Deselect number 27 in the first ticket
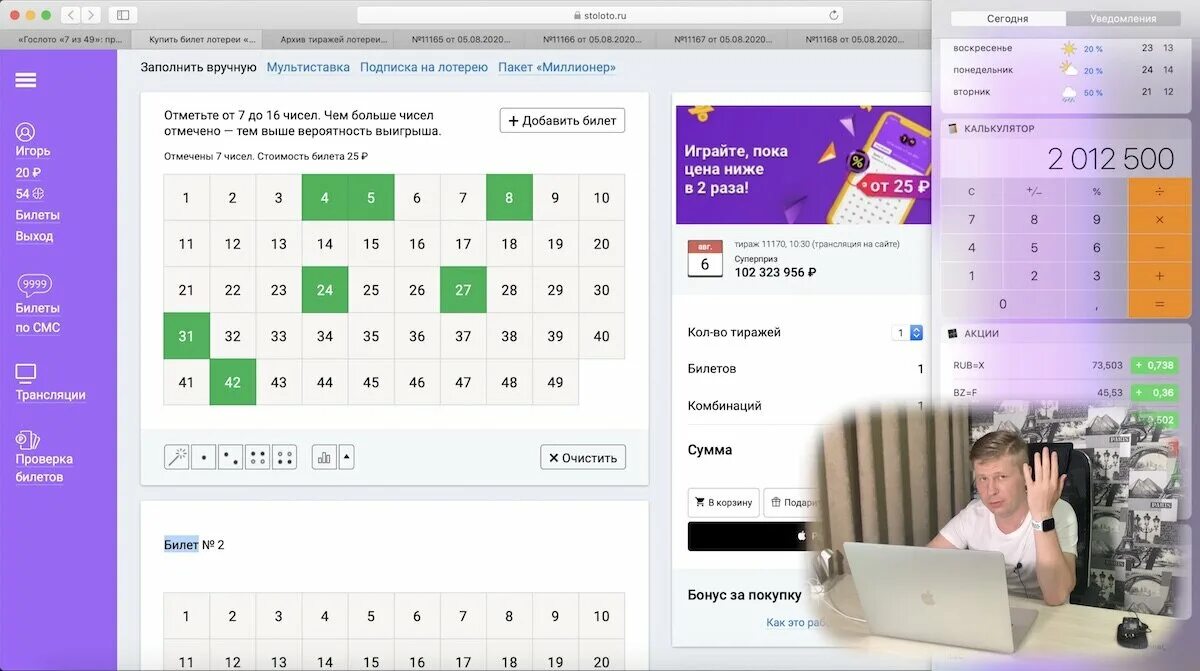This screenshot has width=1200, height=671. point(463,290)
